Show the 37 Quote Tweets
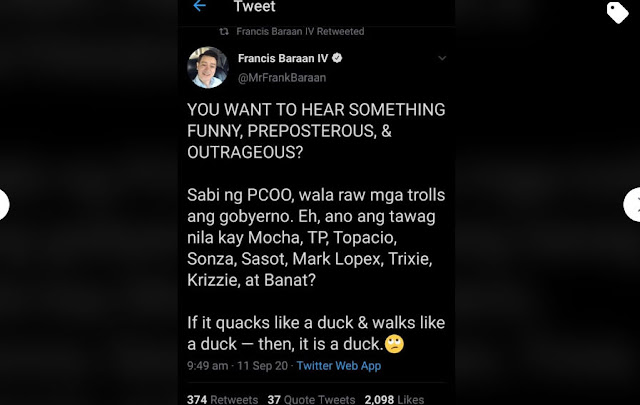 (308, 399)
